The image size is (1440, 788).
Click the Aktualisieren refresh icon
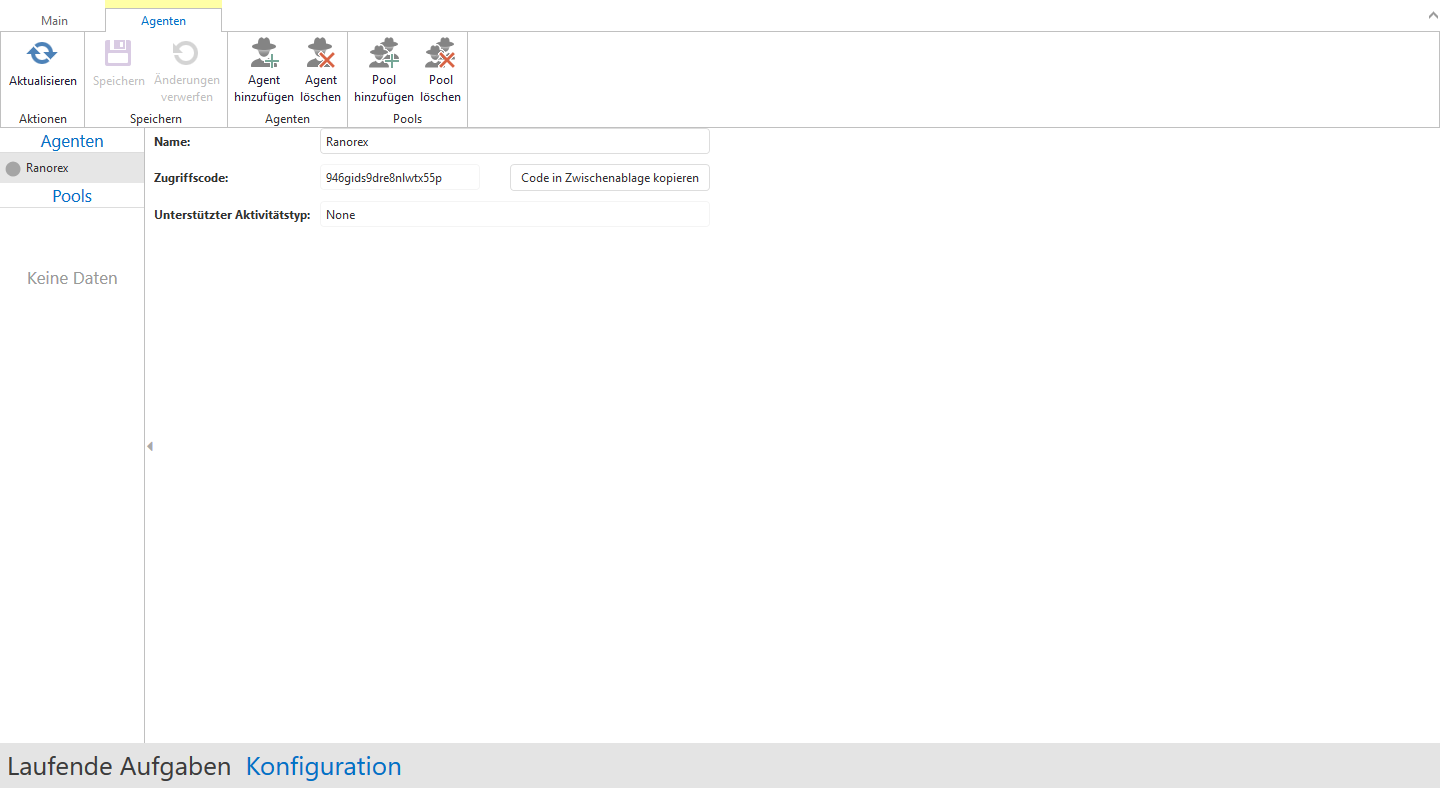pos(42,54)
